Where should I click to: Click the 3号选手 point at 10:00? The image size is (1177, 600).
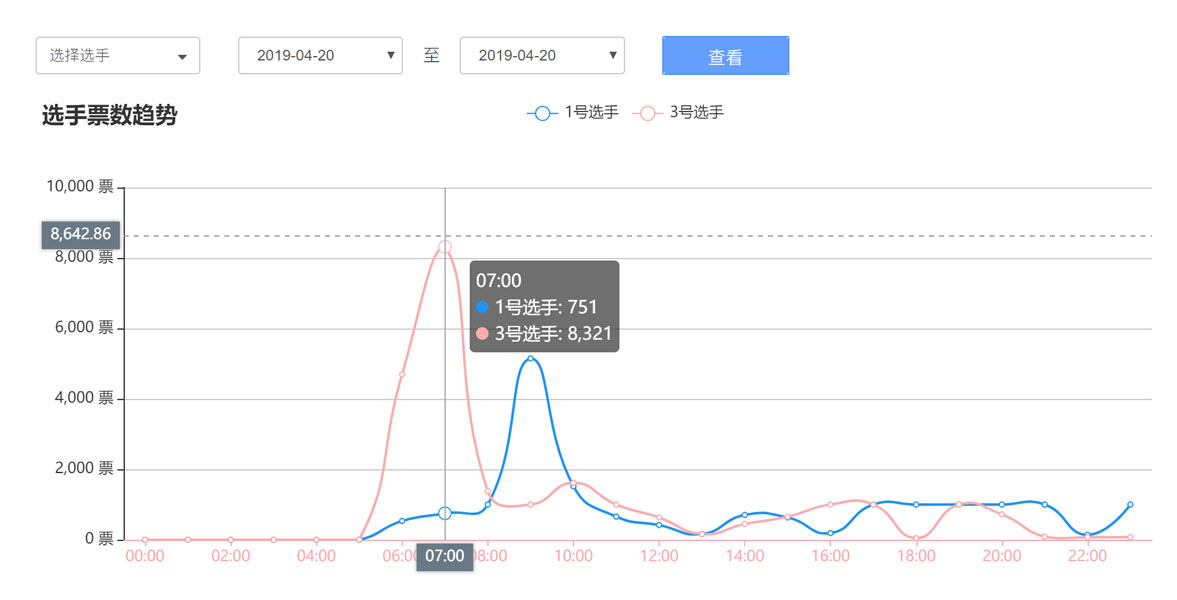click(x=573, y=483)
